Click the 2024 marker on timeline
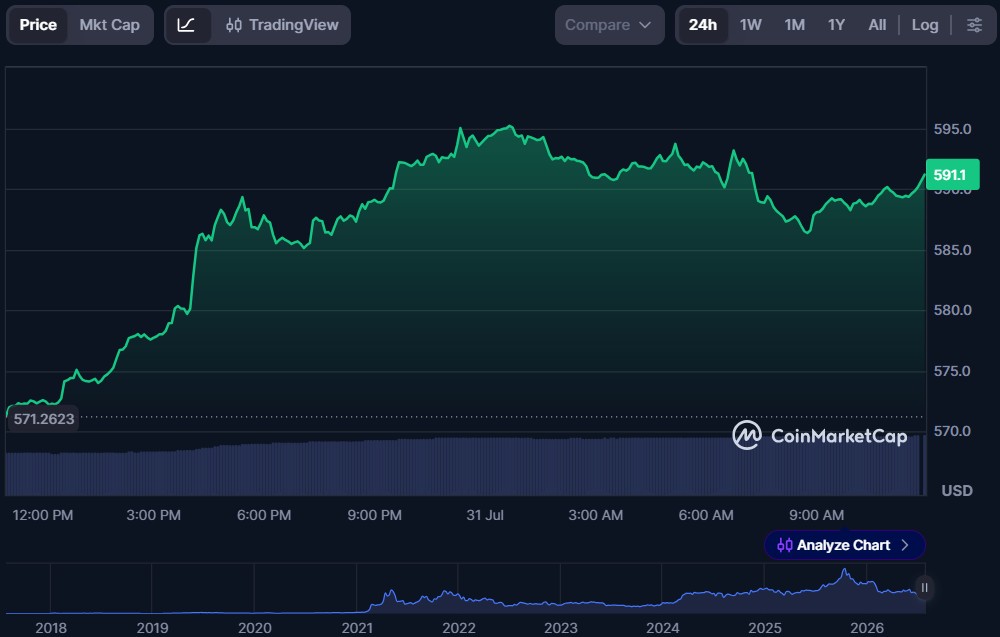Viewport: 1000px width, 637px height. (x=663, y=628)
